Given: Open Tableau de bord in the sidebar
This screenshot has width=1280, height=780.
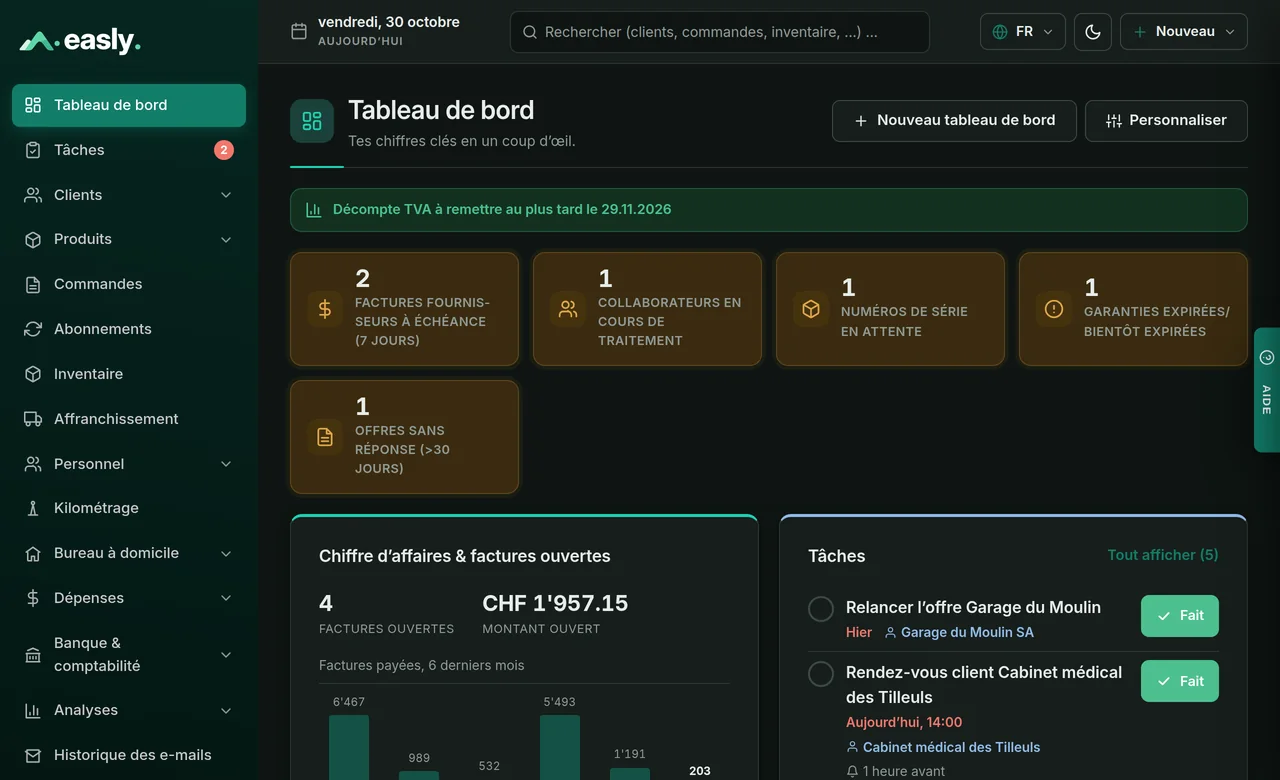Looking at the screenshot, I should 129,105.
